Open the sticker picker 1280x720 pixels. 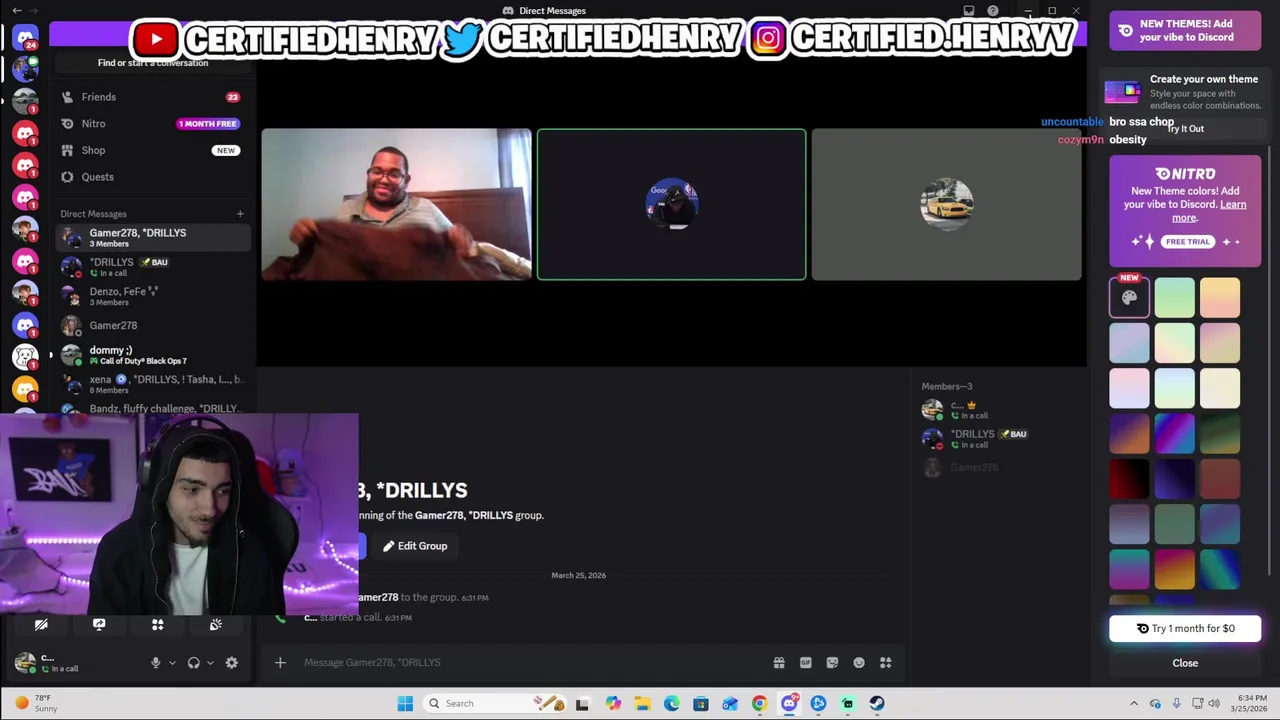tap(832, 662)
